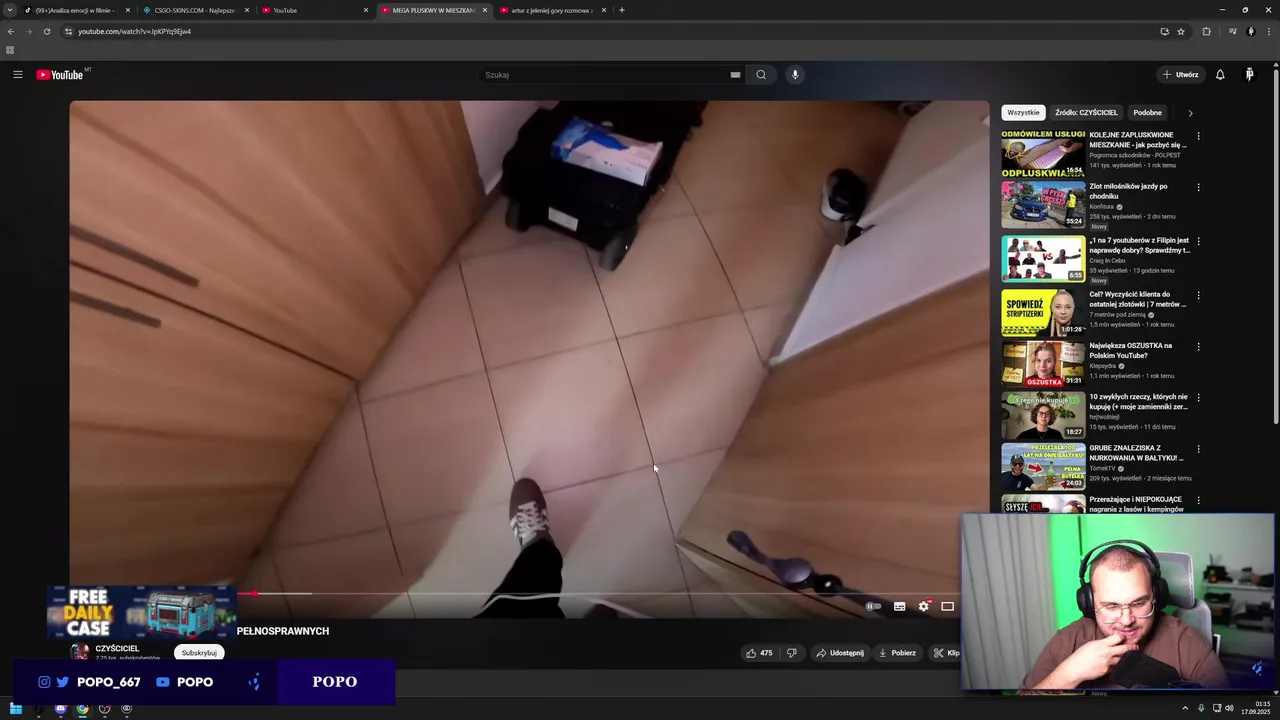Viewport: 1280px width, 720px height.
Task: Click the FREE DAILY CASE ad banner
Action: click(x=141, y=612)
